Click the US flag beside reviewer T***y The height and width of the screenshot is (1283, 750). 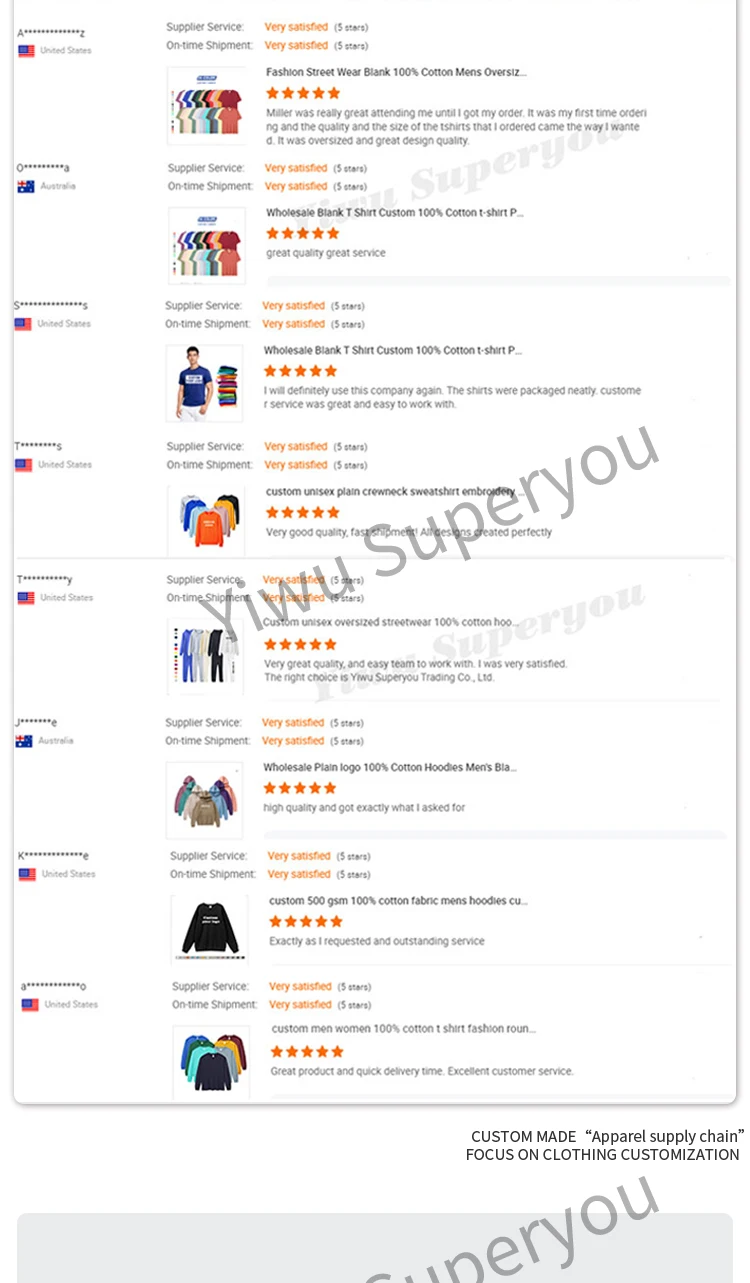pyautogui.click(x=26, y=598)
